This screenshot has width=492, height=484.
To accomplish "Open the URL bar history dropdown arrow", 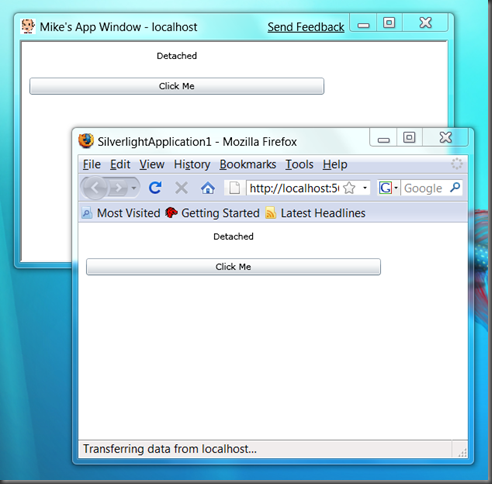I will 365,188.
